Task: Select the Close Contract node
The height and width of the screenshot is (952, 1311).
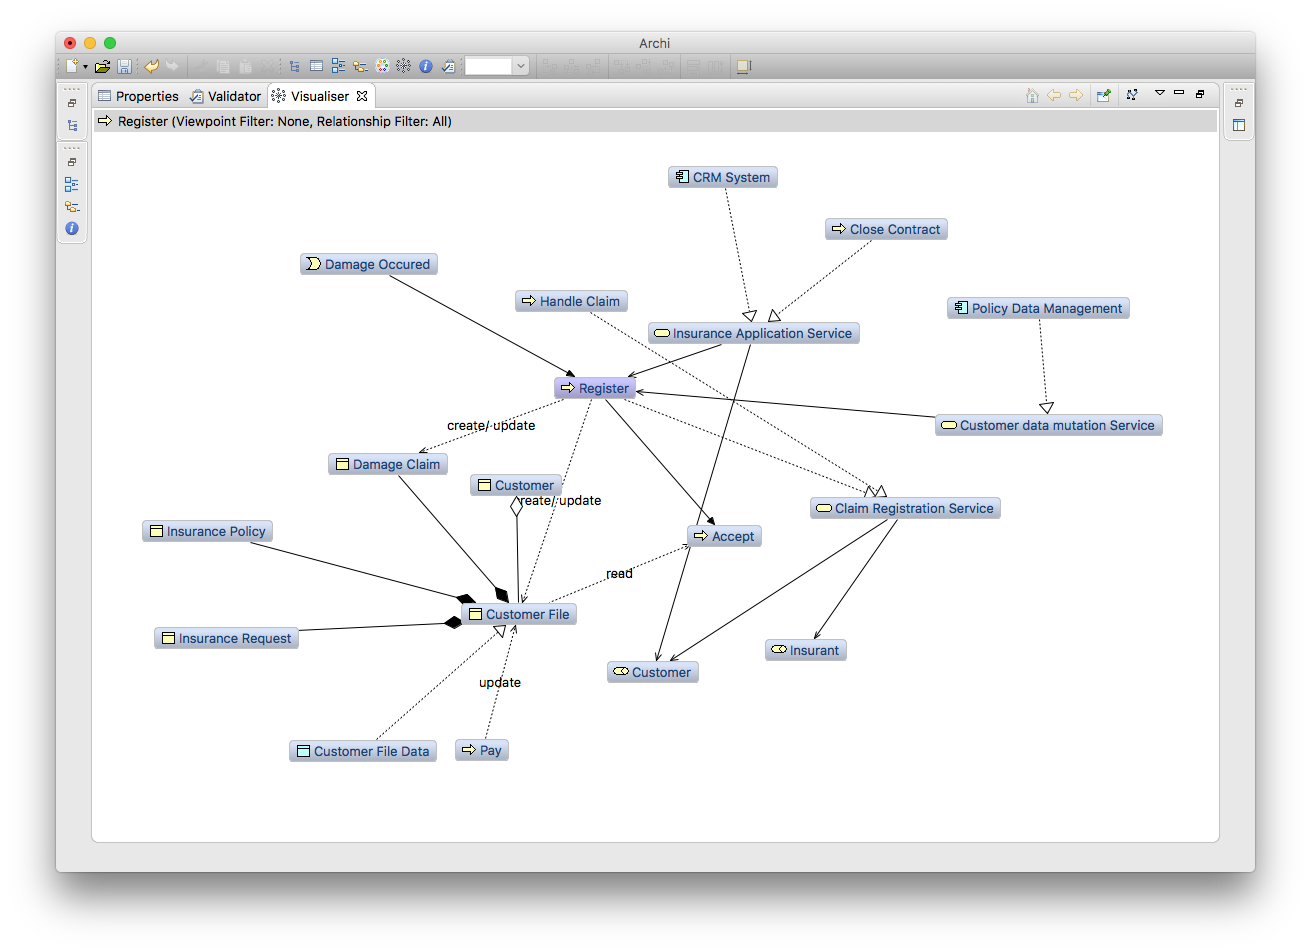Action: [886, 229]
